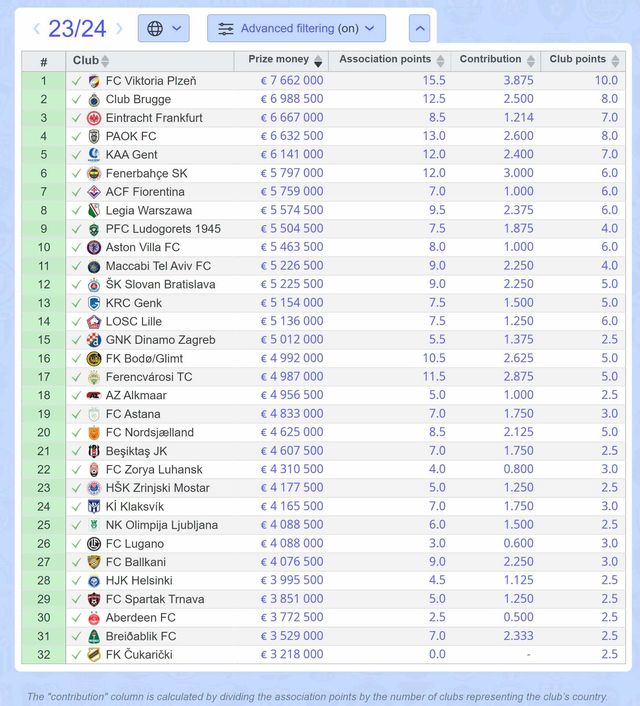Open Club Brugge club name
640x706 pixels.
[138, 100]
